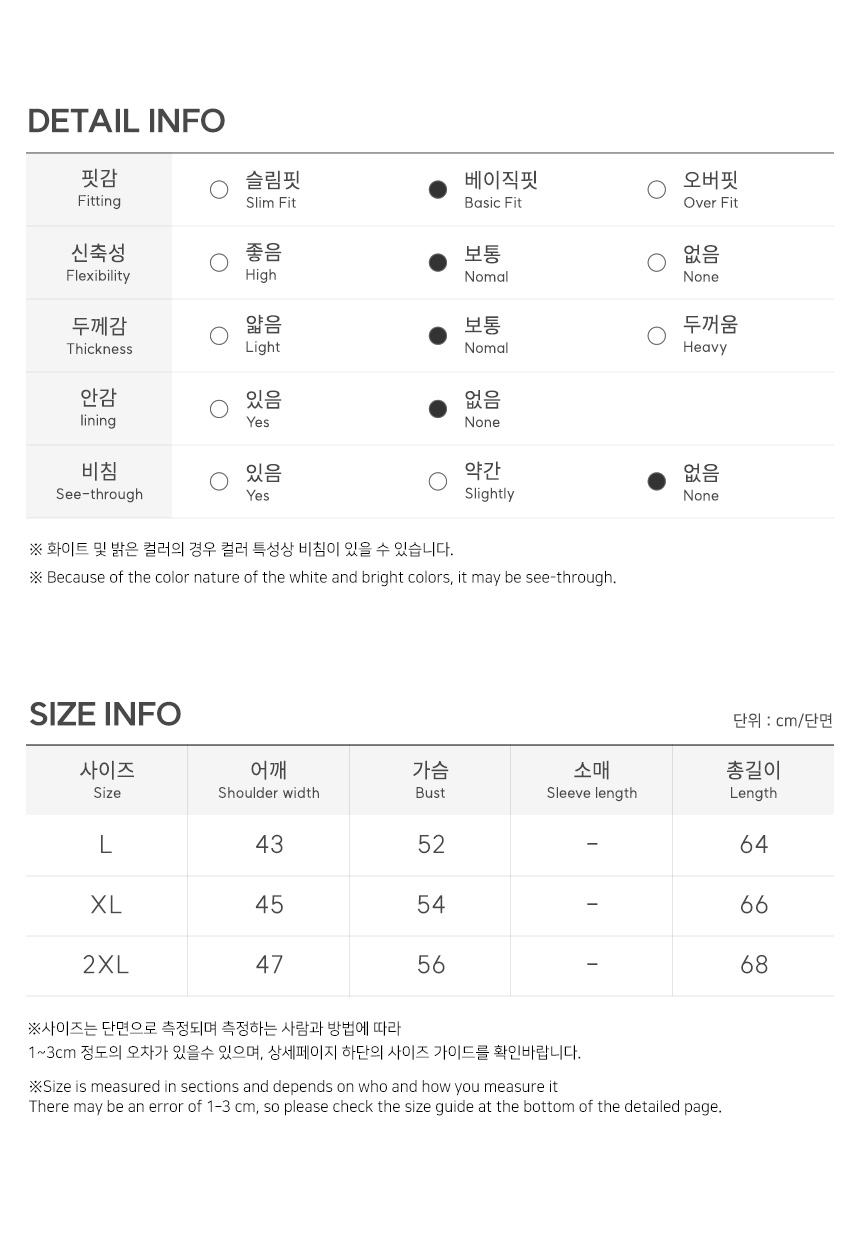Viewport: 860px width, 1236px height.
Task: Select Nomal flexibility radio option
Action: click(x=438, y=263)
